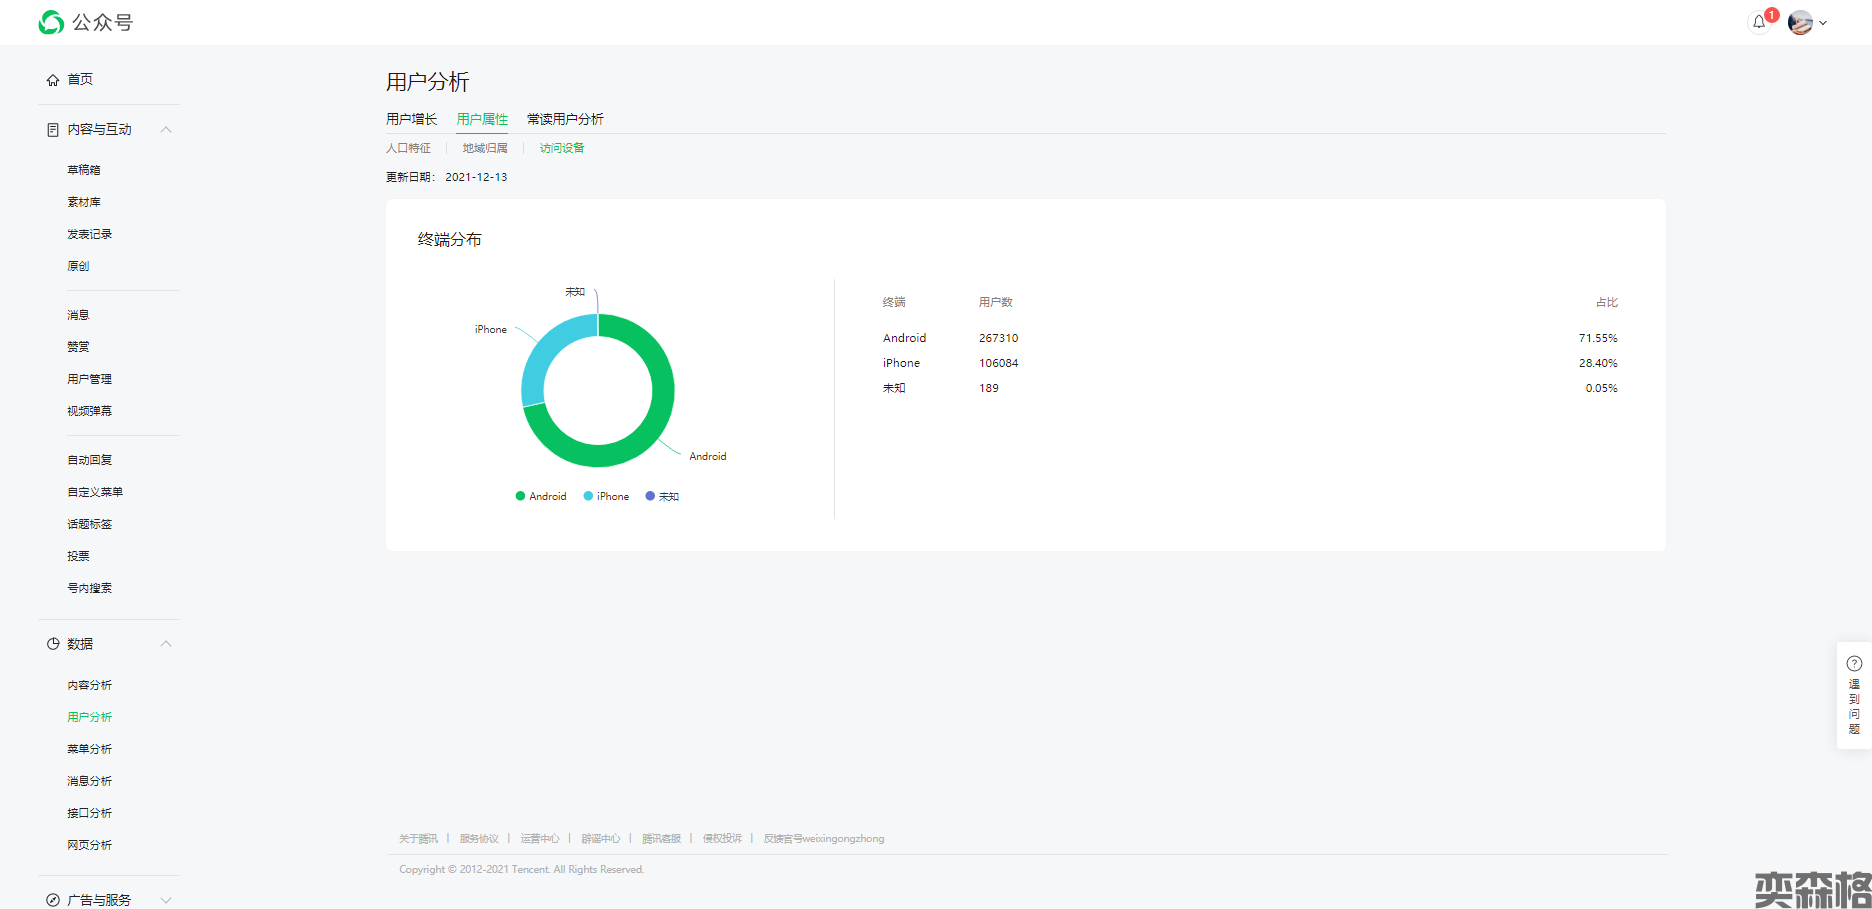Click the green Android donut segment
The height and width of the screenshot is (909, 1872).
click(x=655, y=420)
